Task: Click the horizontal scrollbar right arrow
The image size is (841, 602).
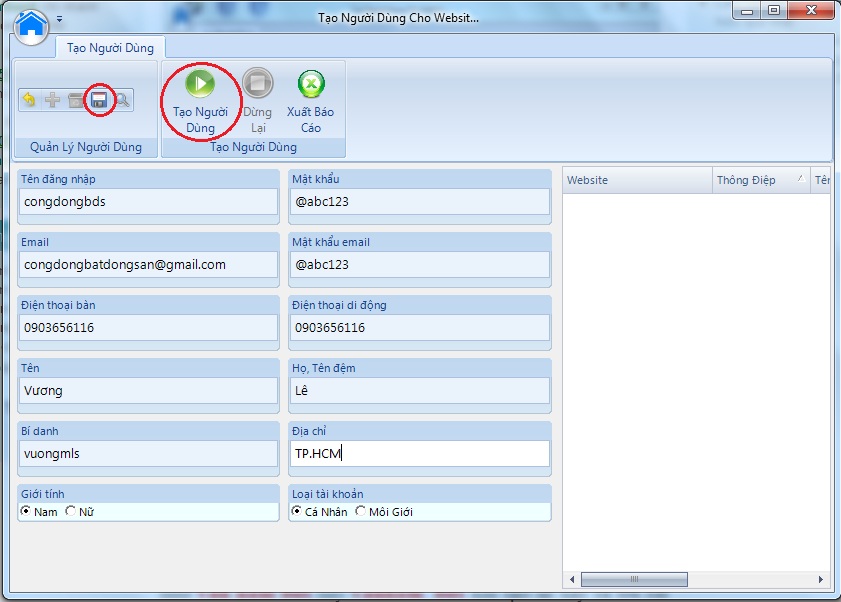Action: point(821,579)
